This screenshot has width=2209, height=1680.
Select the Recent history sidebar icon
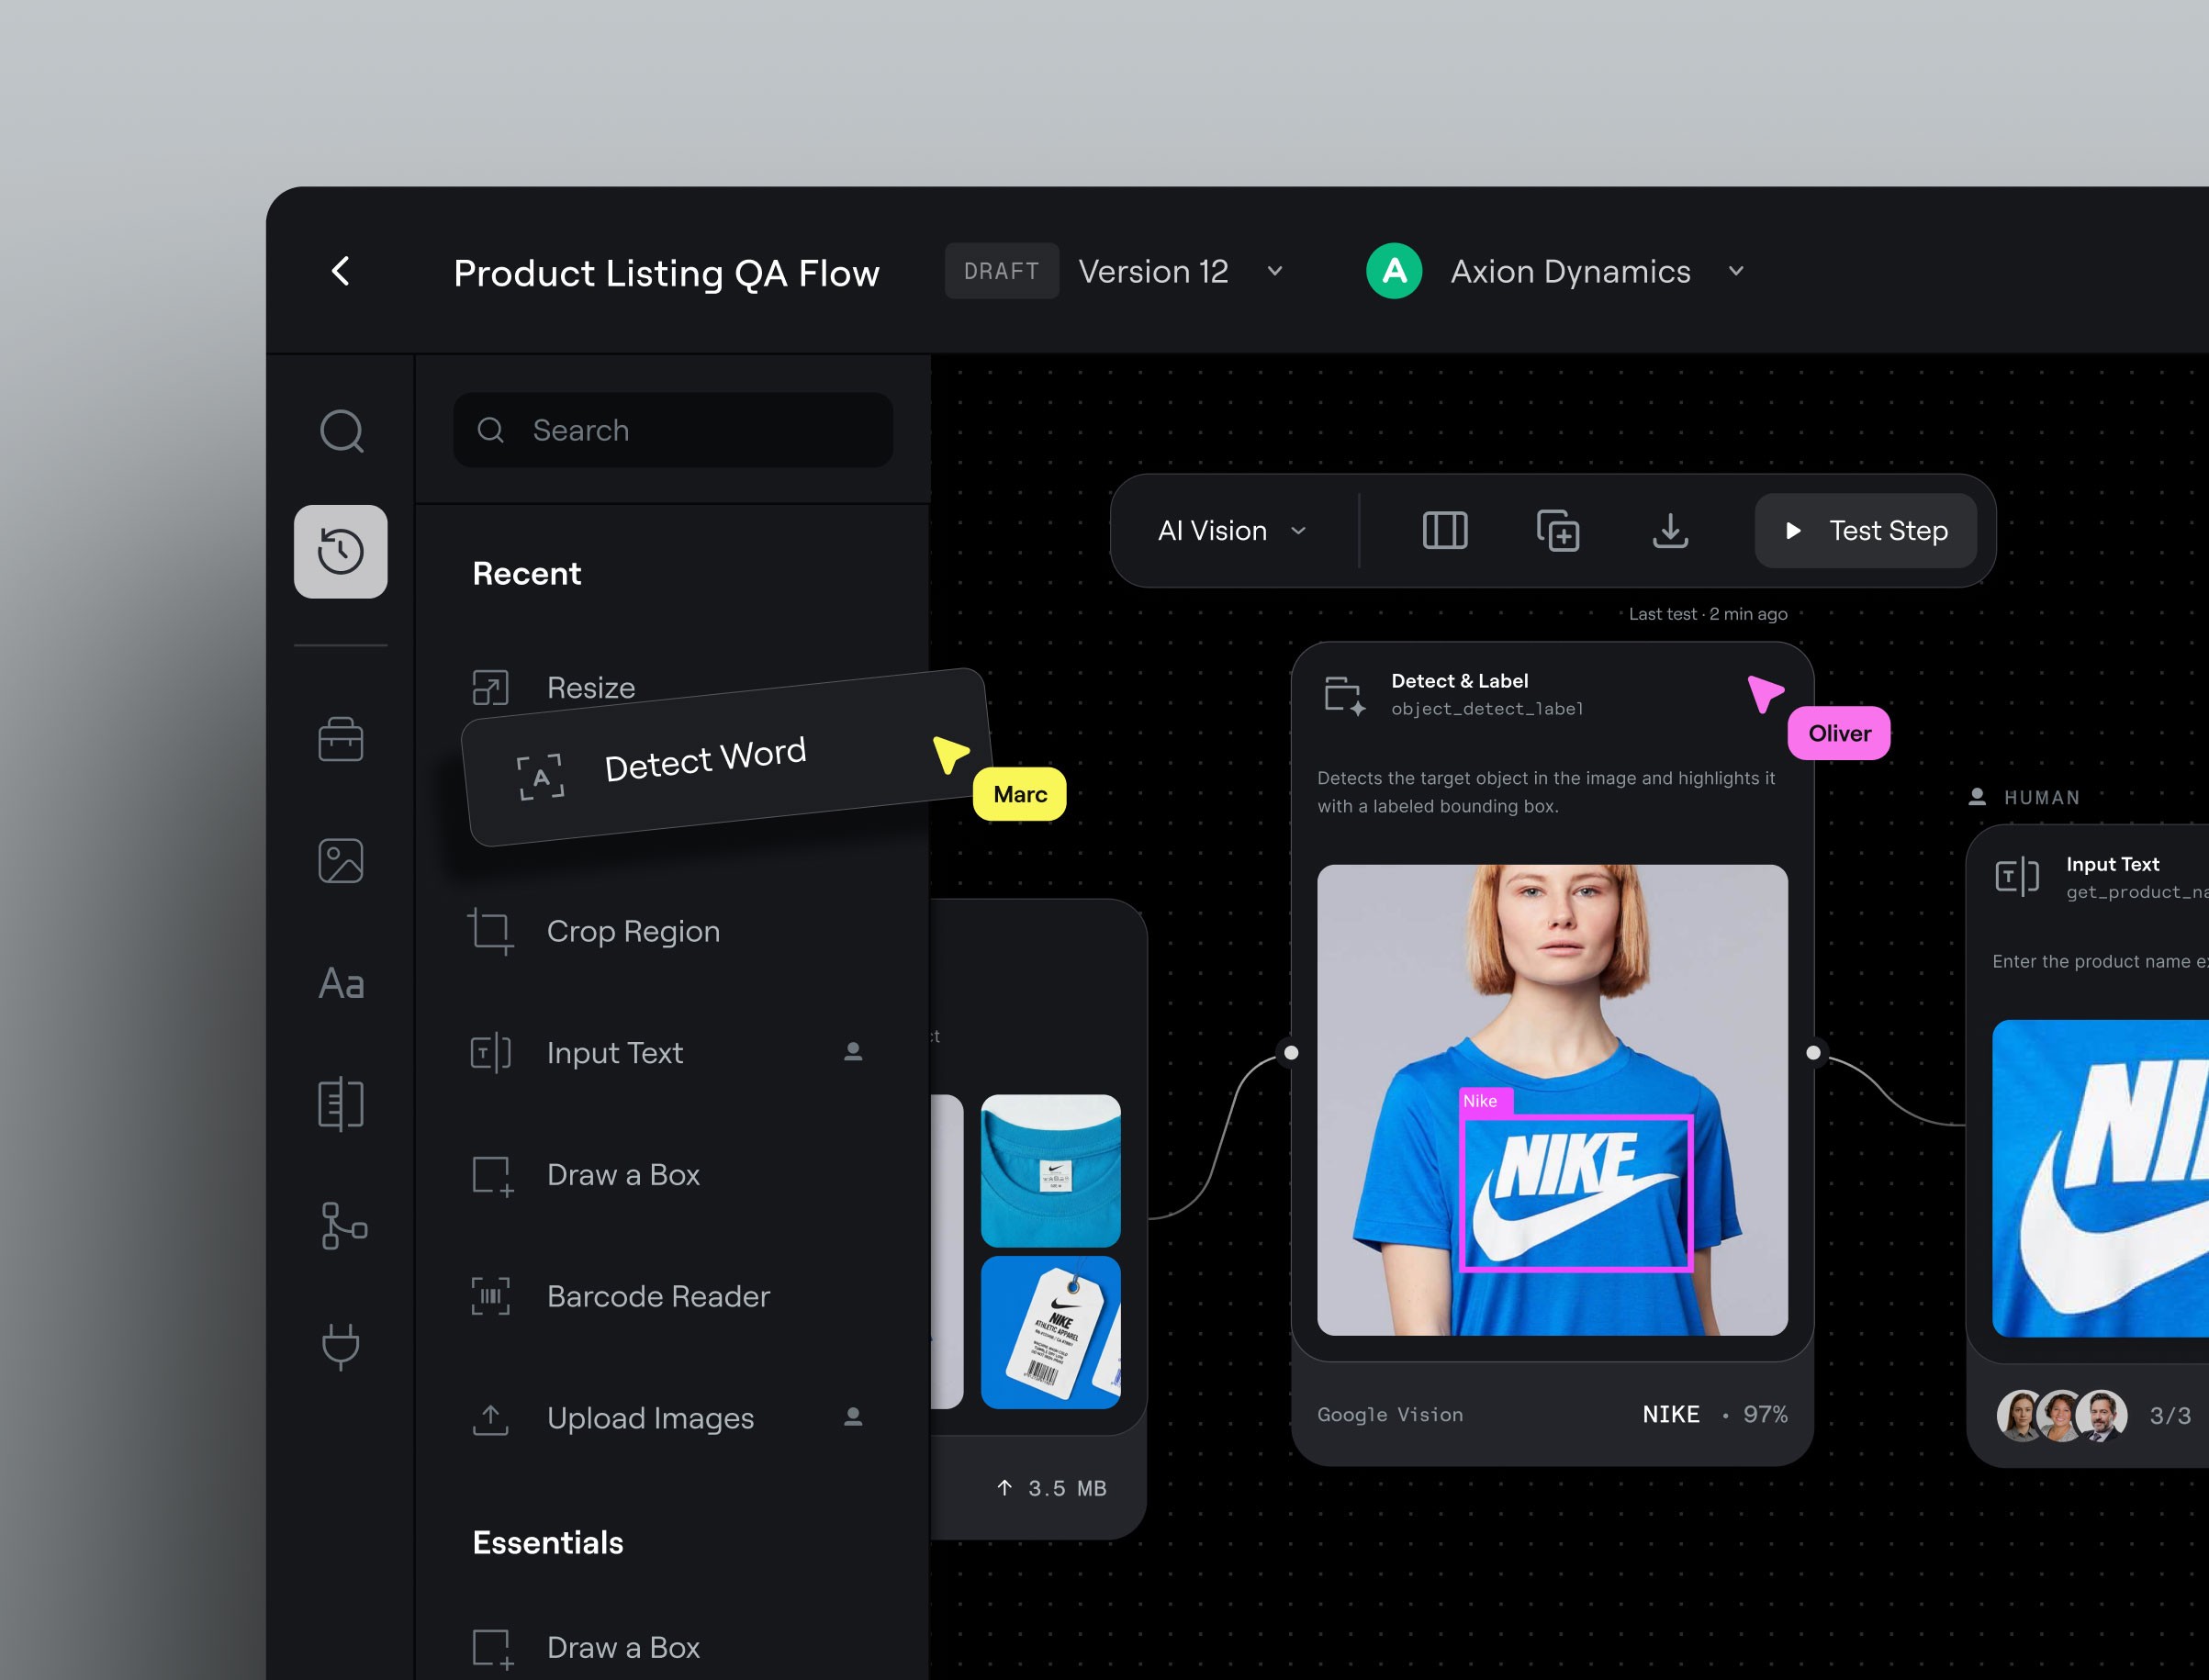click(341, 552)
